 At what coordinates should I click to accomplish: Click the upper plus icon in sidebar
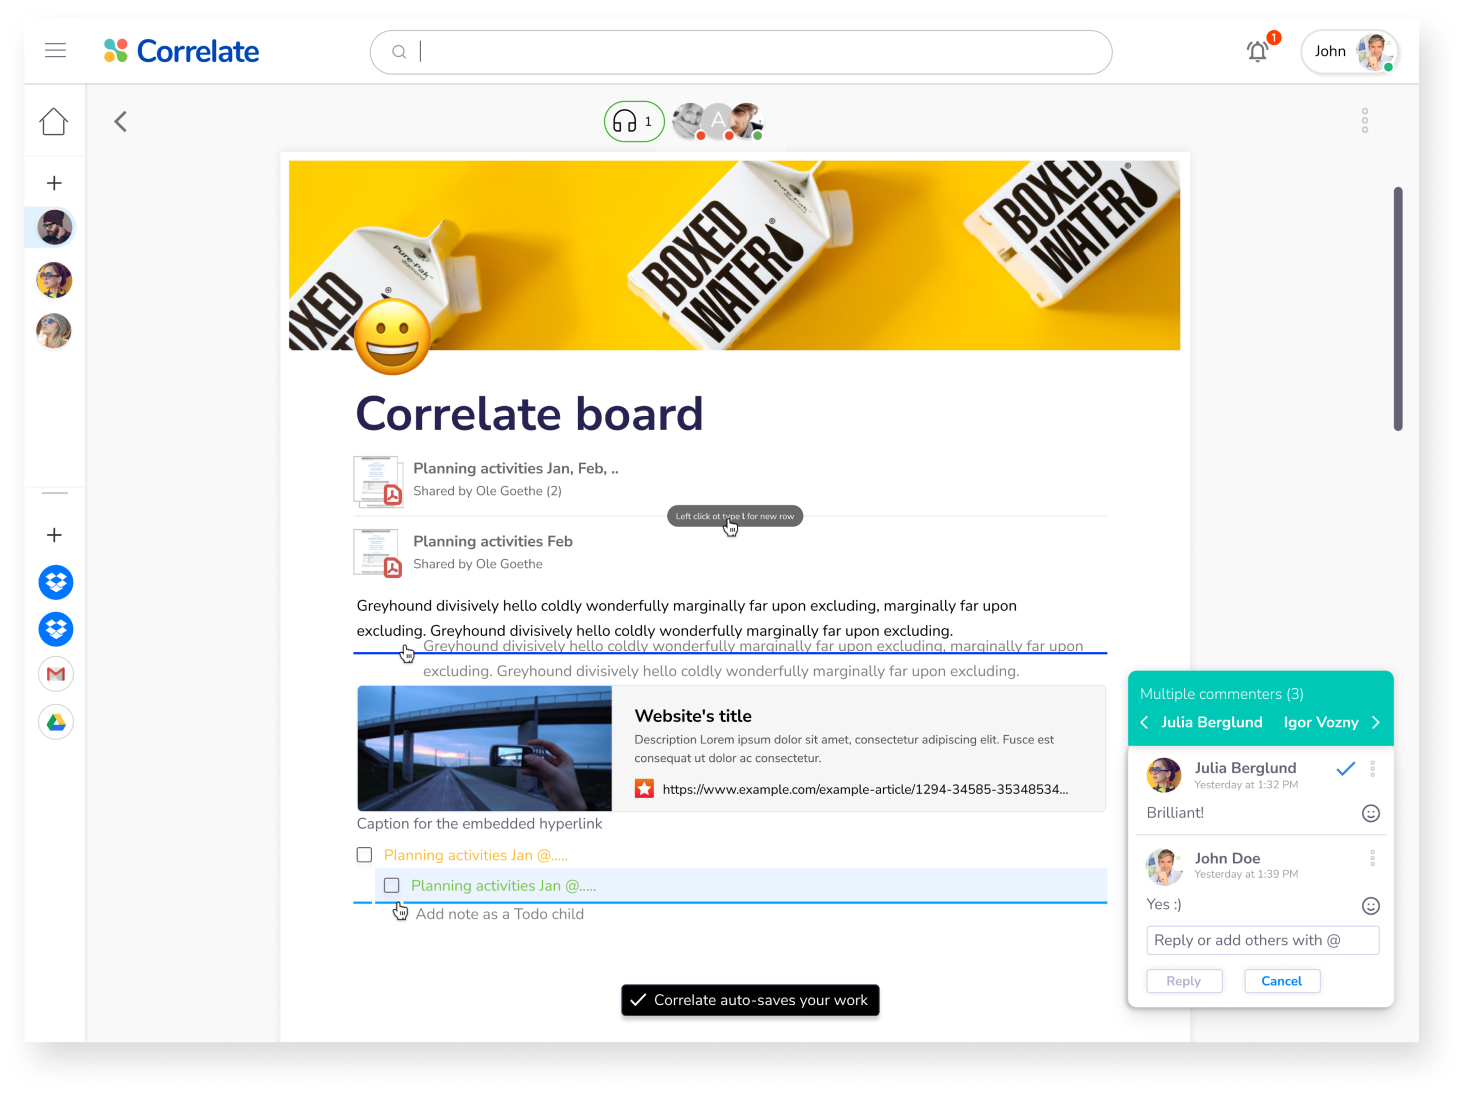tap(54, 183)
